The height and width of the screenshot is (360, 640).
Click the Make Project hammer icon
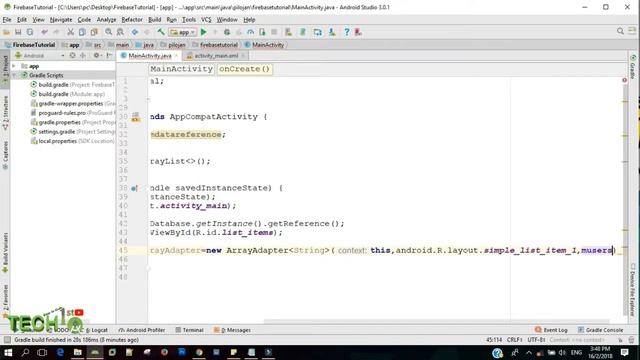pos(161,32)
